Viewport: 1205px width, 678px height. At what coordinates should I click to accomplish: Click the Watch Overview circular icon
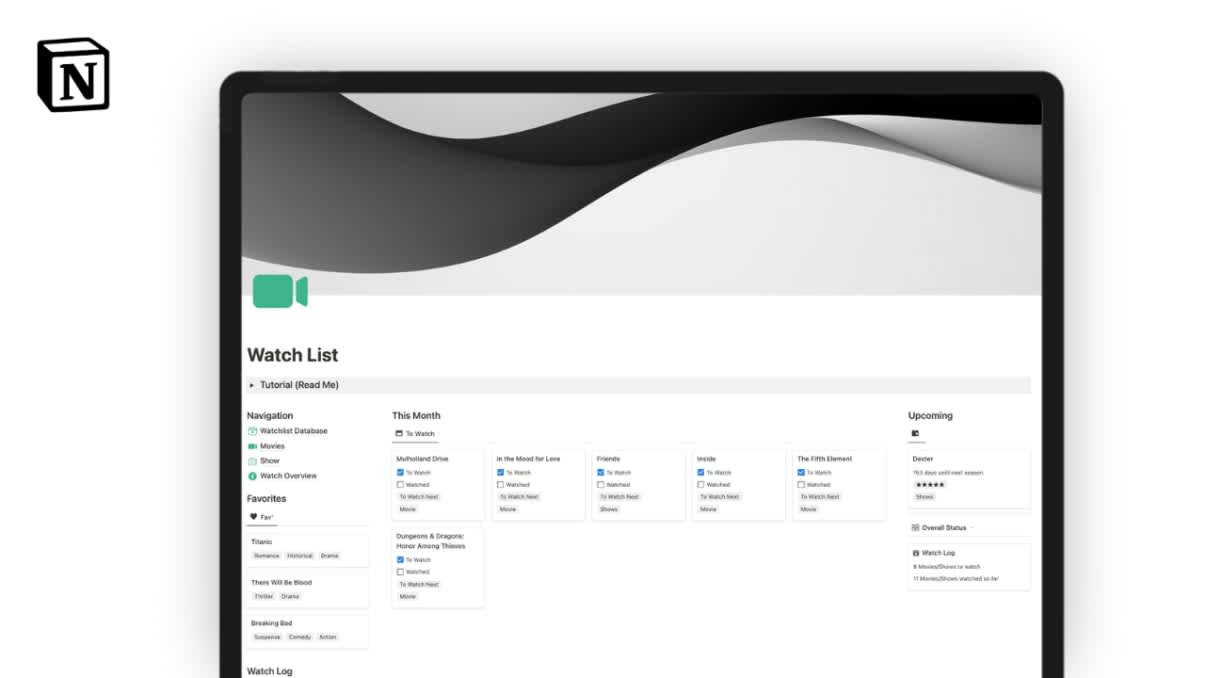253,476
